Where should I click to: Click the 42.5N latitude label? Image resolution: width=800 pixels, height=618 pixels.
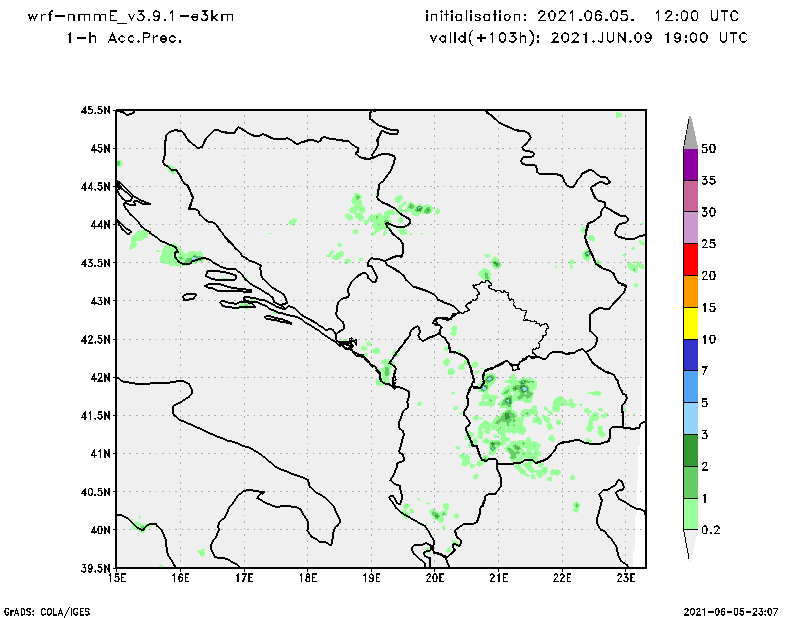point(95,339)
